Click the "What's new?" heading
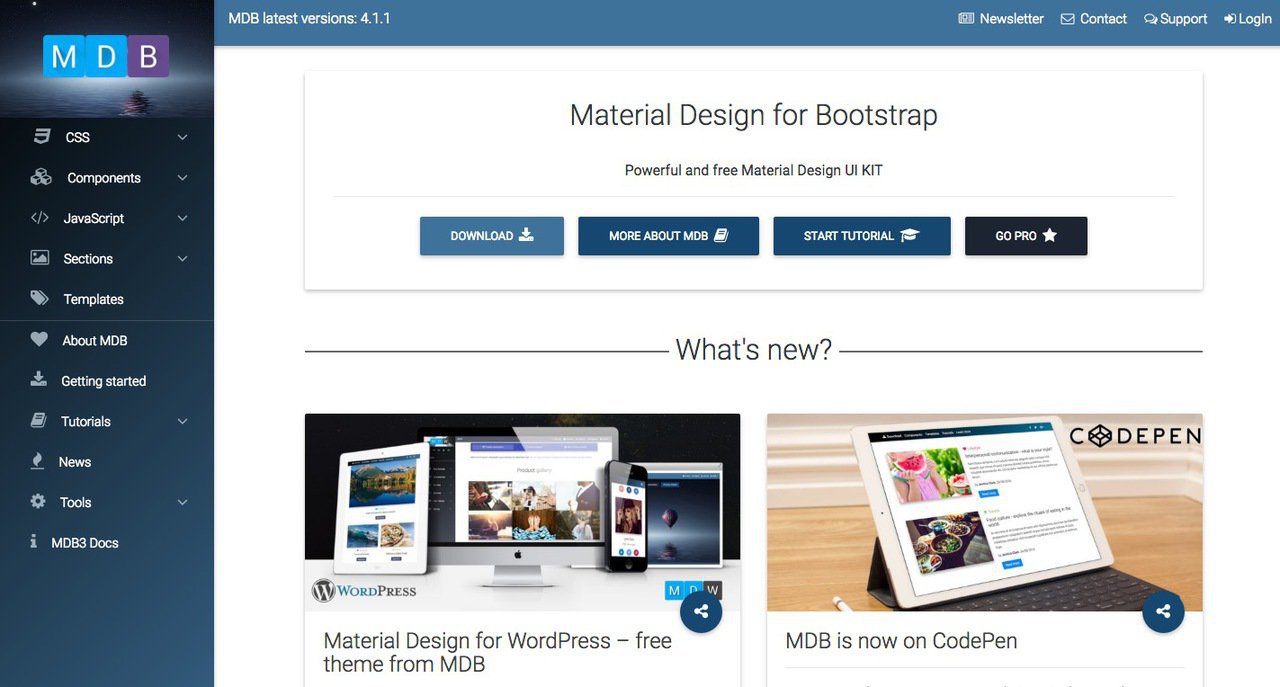This screenshot has width=1280, height=687. tap(754, 350)
